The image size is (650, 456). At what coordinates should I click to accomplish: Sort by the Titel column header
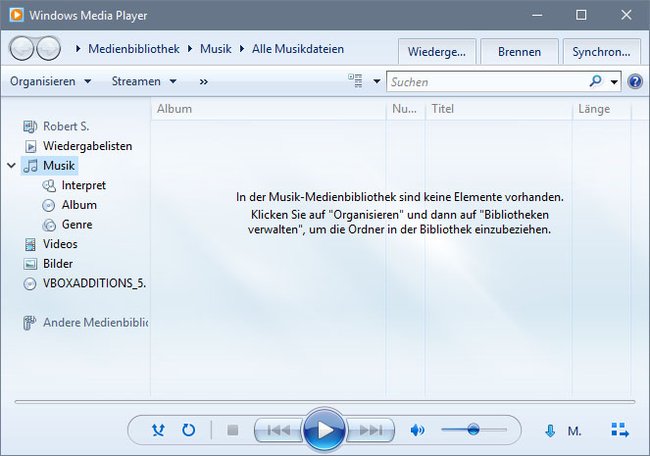[499, 109]
